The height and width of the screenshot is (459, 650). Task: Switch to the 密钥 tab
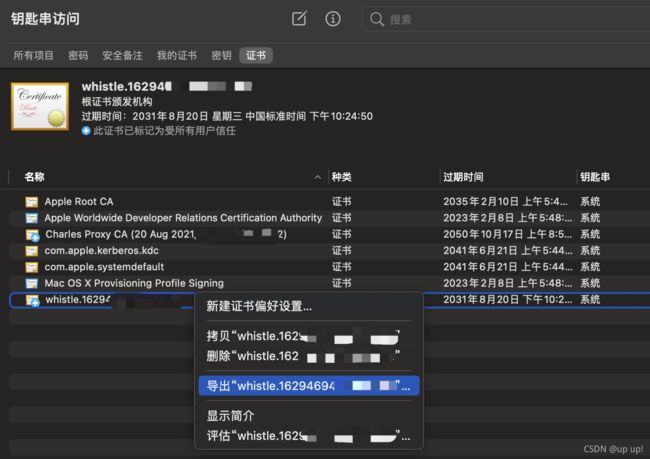pos(221,55)
